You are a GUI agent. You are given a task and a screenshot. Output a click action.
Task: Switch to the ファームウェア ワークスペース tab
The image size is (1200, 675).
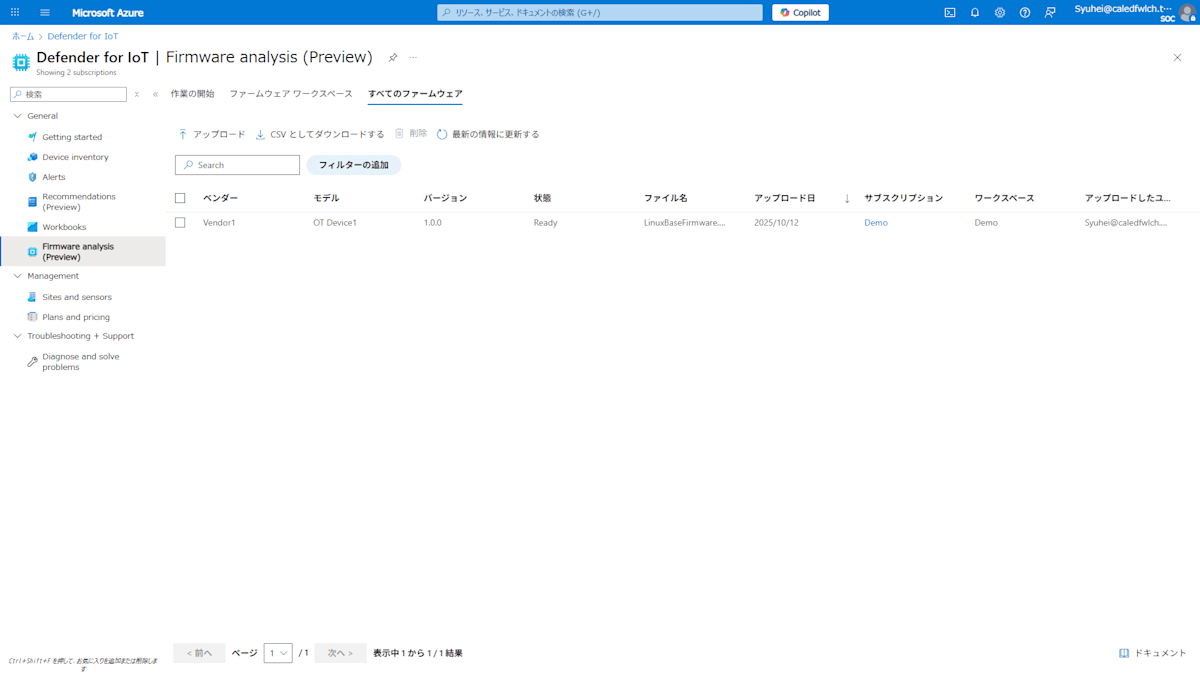(291, 94)
